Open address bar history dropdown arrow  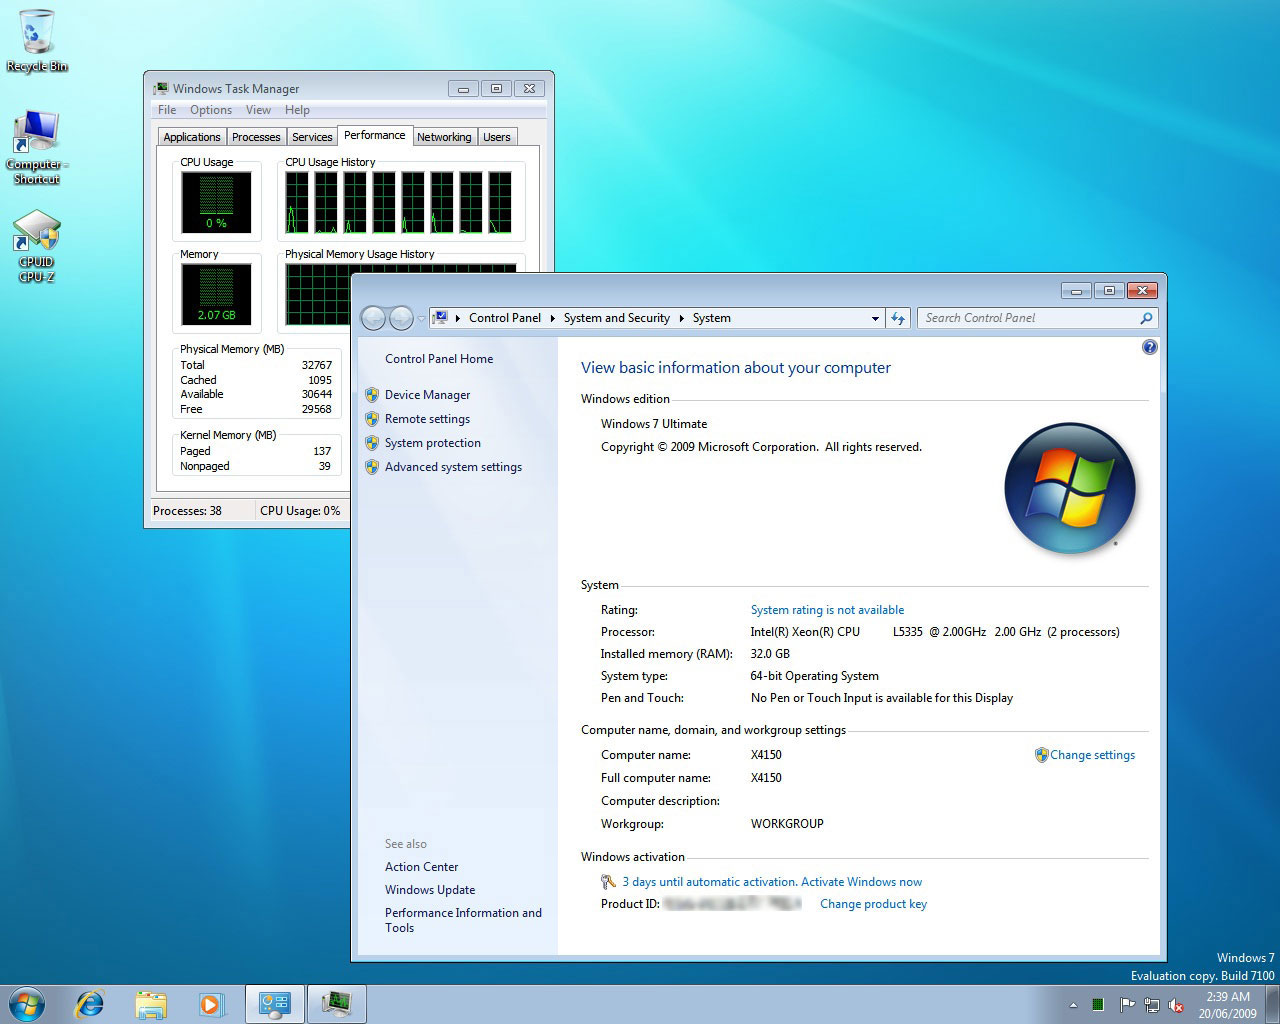pyautogui.click(x=875, y=318)
